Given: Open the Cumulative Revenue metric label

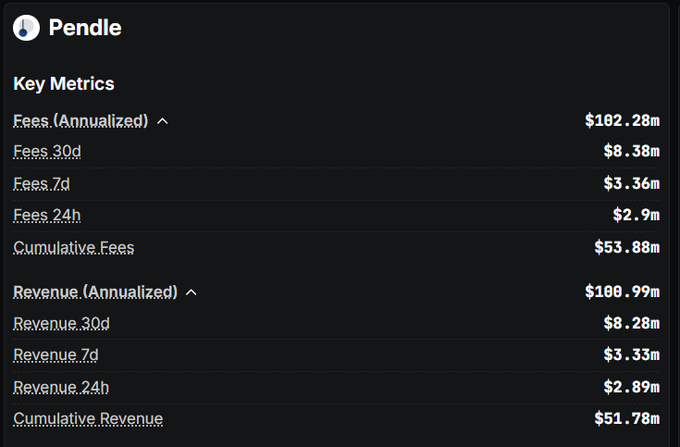Looking at the screenshot, I should point(88,418).
